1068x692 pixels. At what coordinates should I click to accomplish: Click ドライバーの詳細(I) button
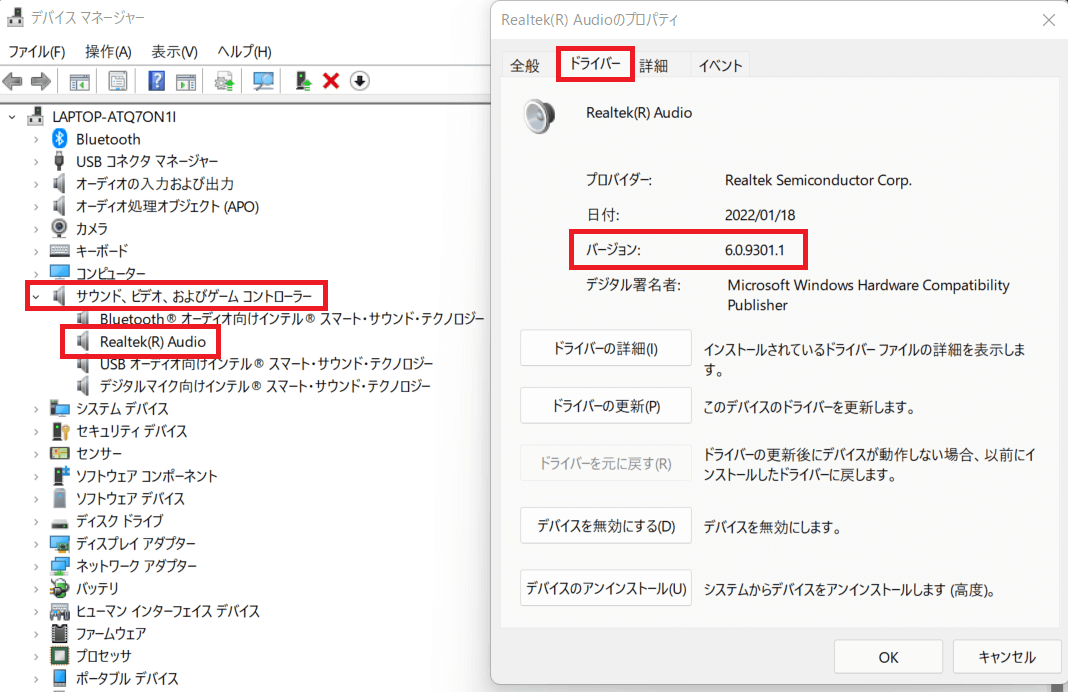(x=606, y=348)
